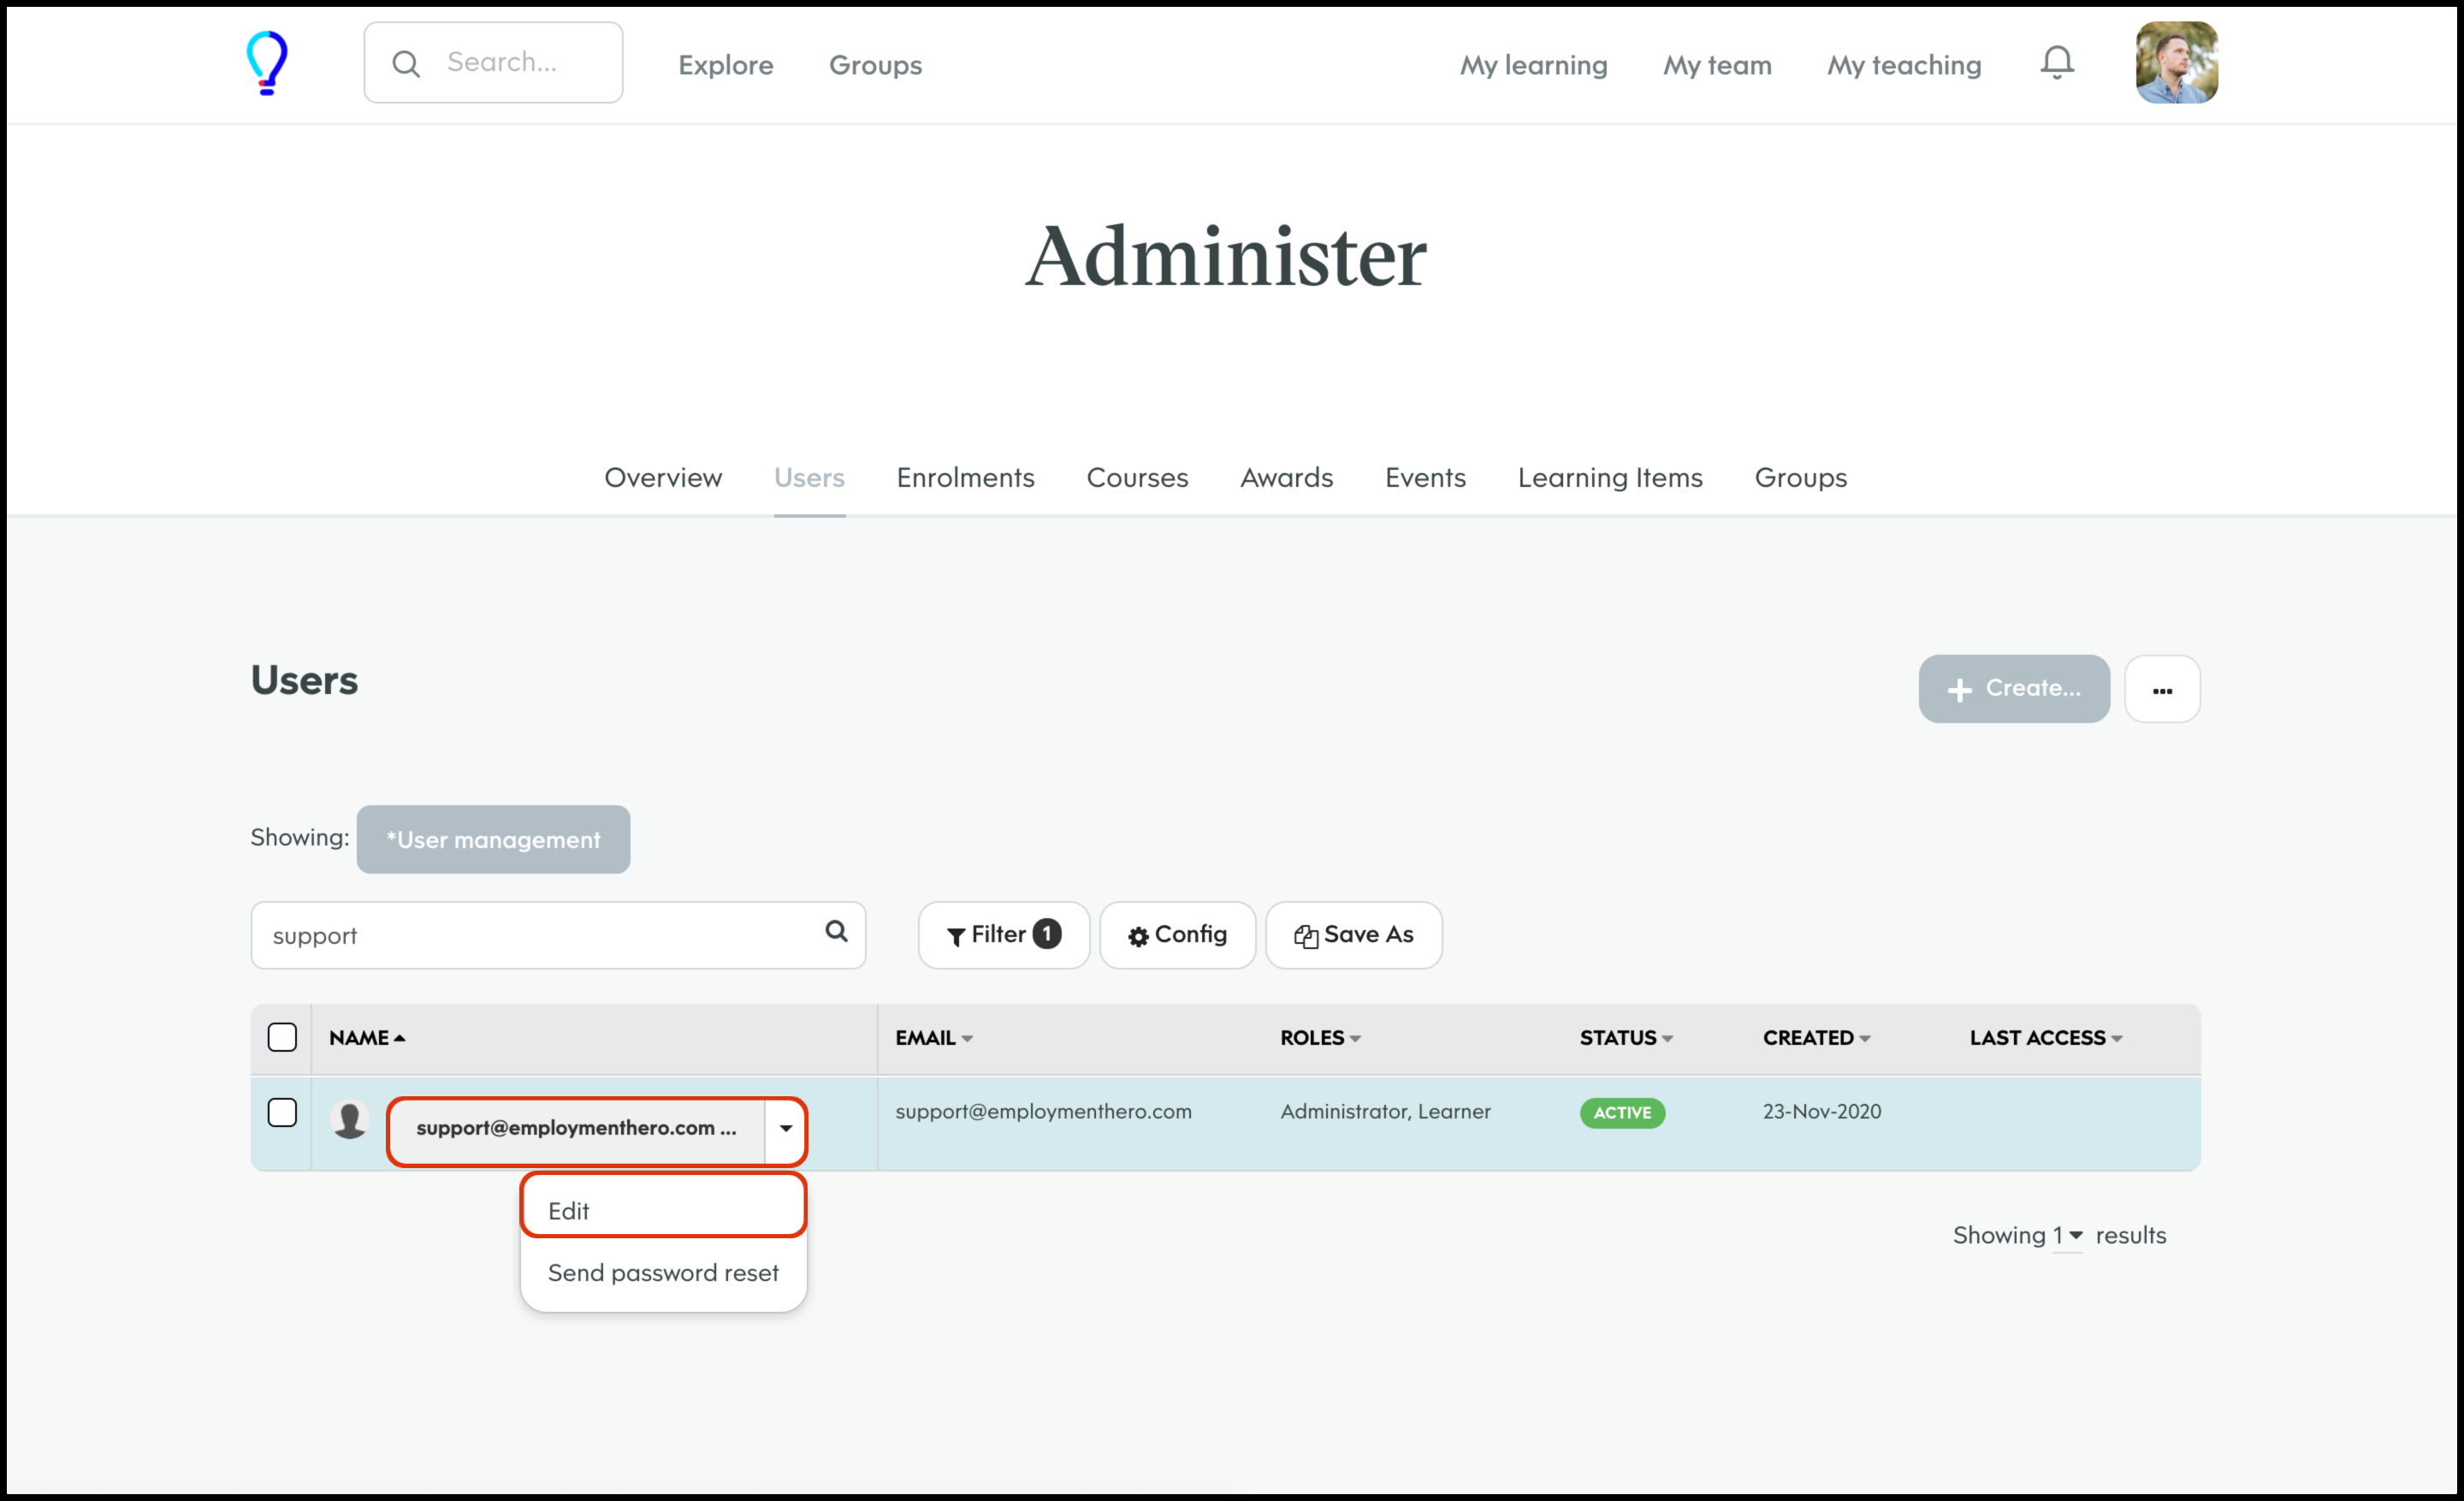The height and width of the screenshot is (1501, 2464).
Task: Open the Showing 1 results count dropdown
Action: point(2067,1236)
